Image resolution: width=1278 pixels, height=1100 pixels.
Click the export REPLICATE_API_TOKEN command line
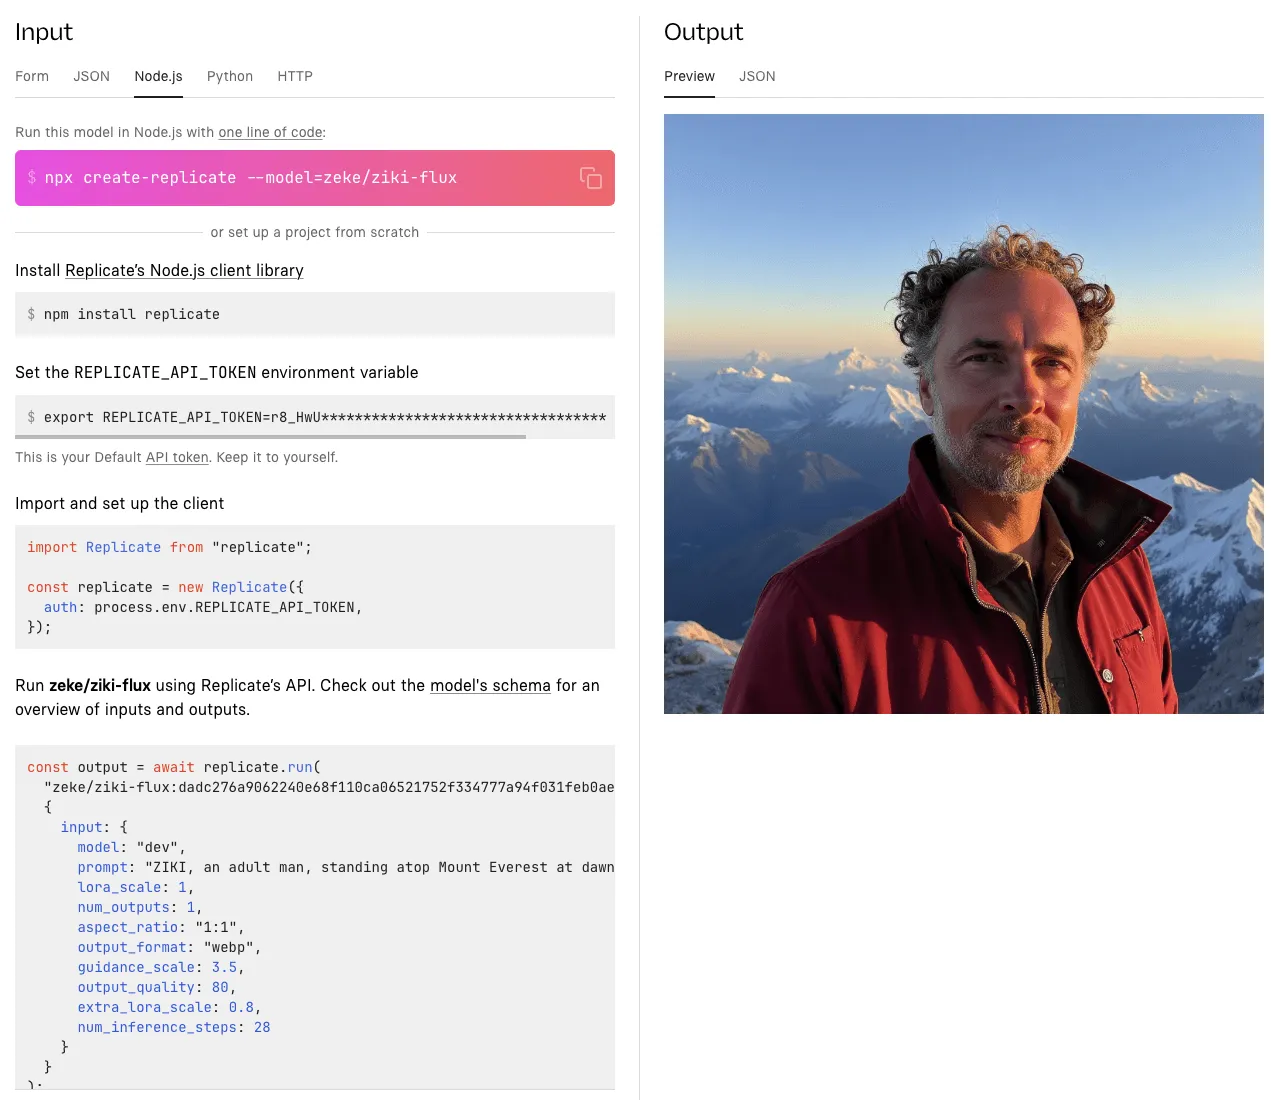click(x=320, y=417)
